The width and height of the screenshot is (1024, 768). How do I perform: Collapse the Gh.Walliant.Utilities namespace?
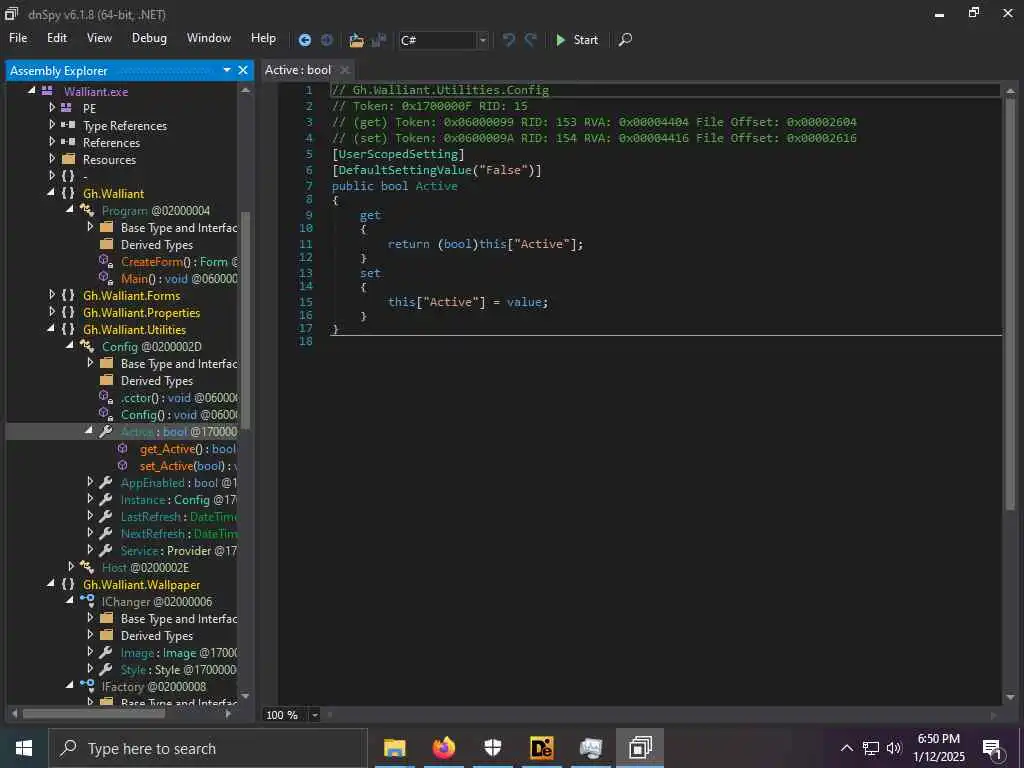[x=51, y=328]
